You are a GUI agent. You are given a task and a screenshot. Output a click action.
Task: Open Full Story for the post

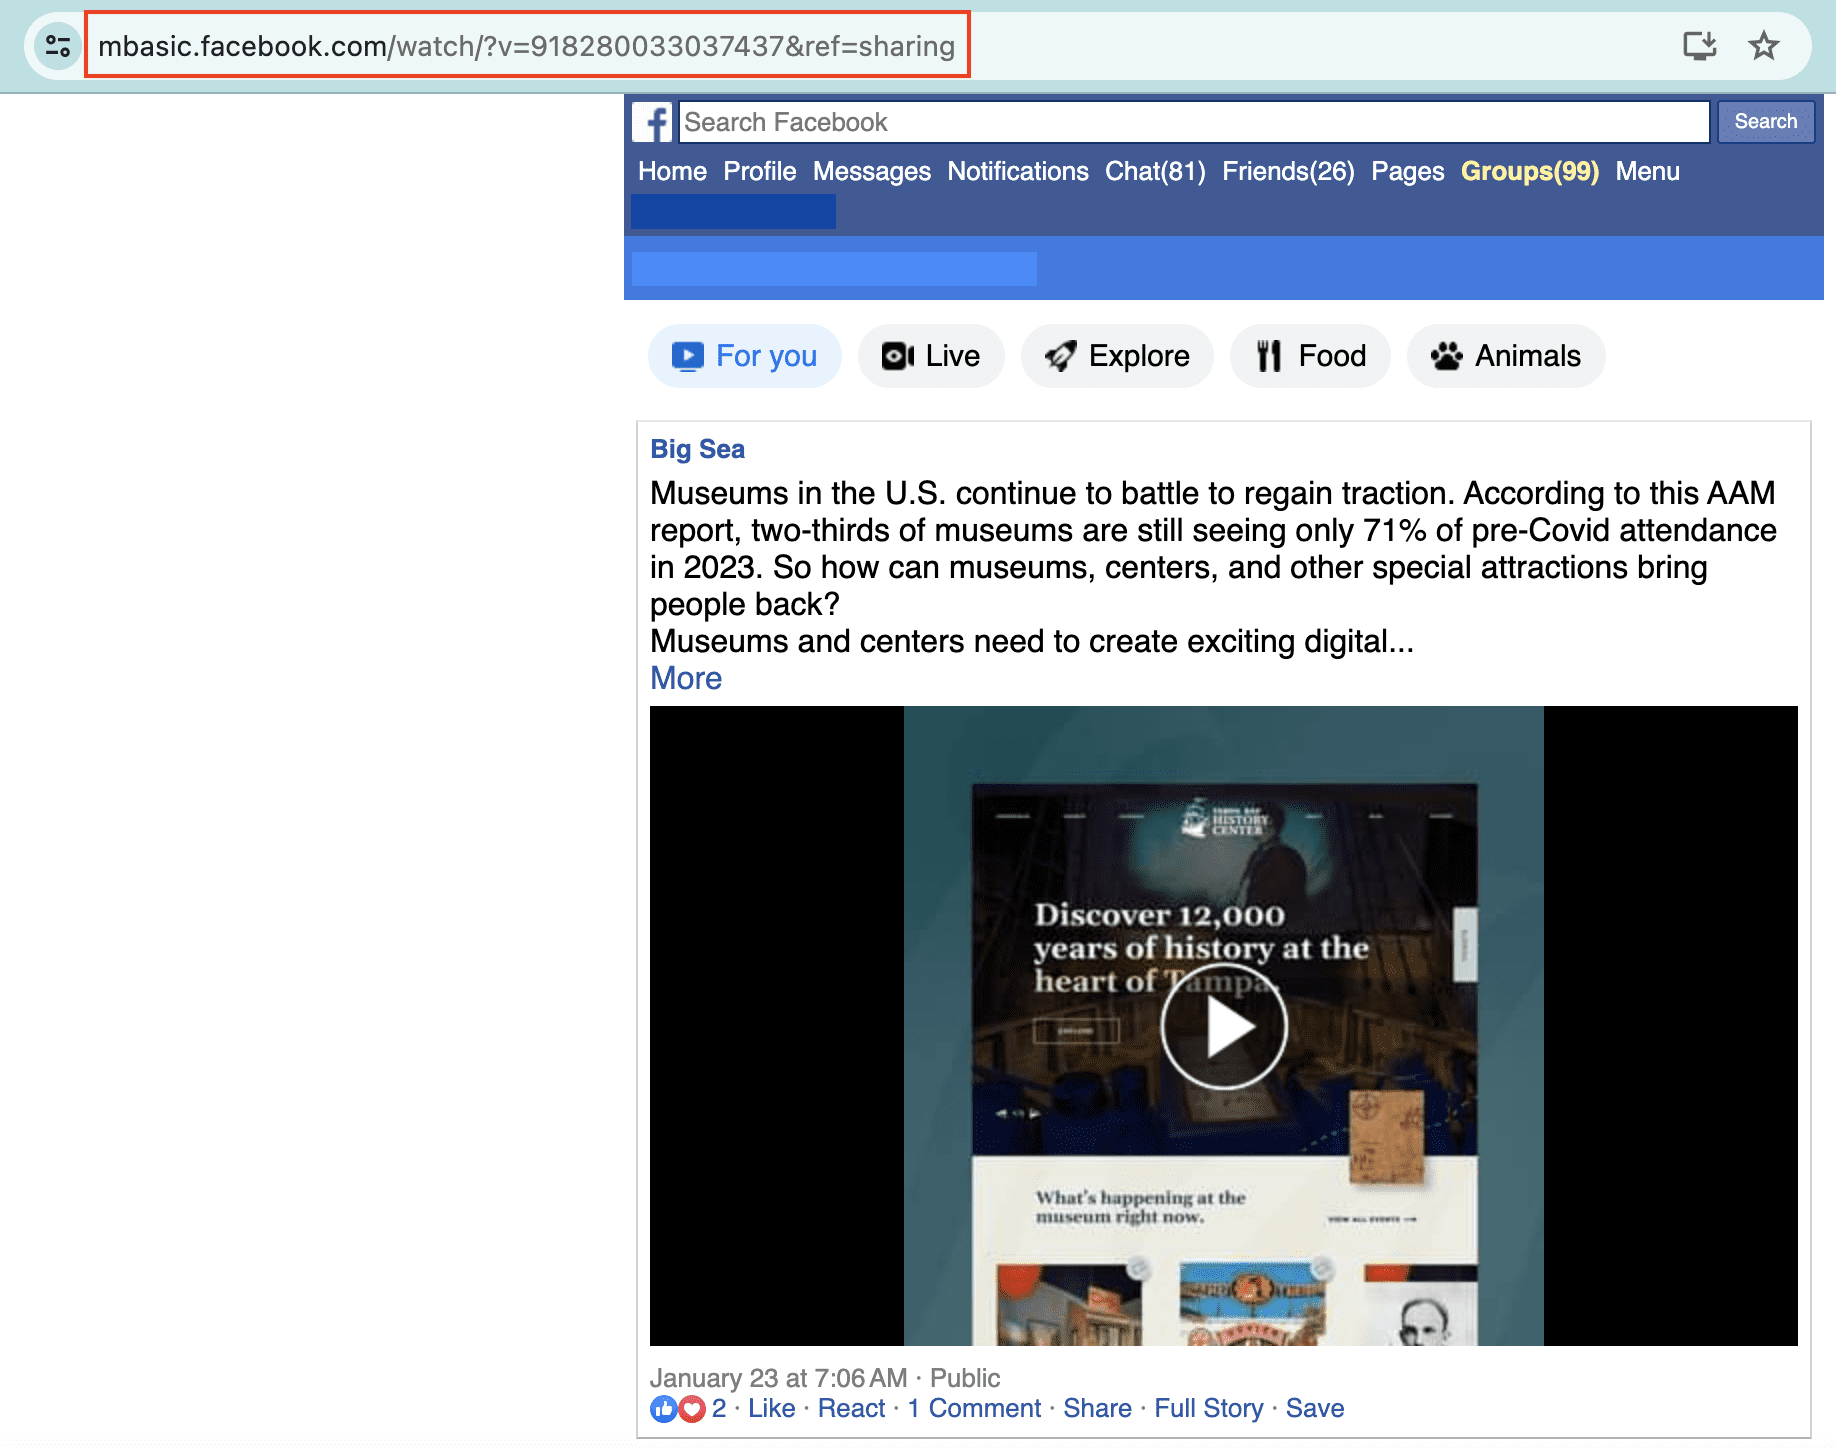point(1208,1408)
